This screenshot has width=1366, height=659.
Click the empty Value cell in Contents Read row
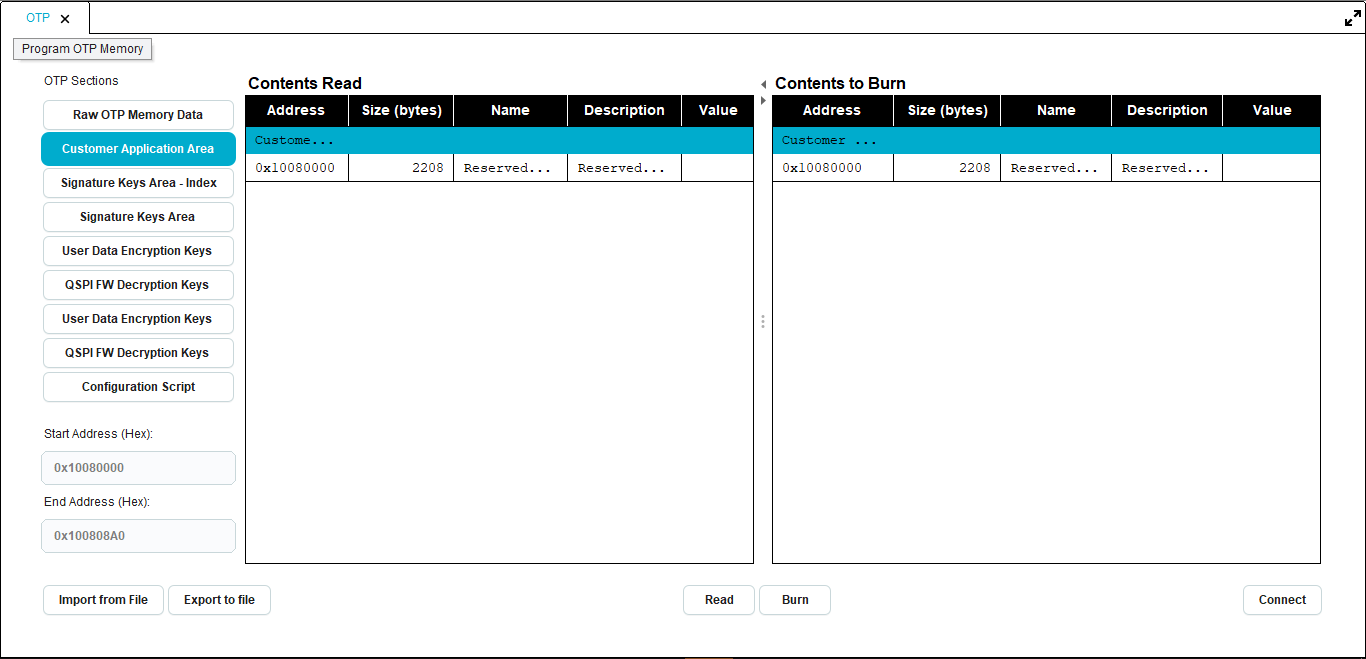pos(717,168)
